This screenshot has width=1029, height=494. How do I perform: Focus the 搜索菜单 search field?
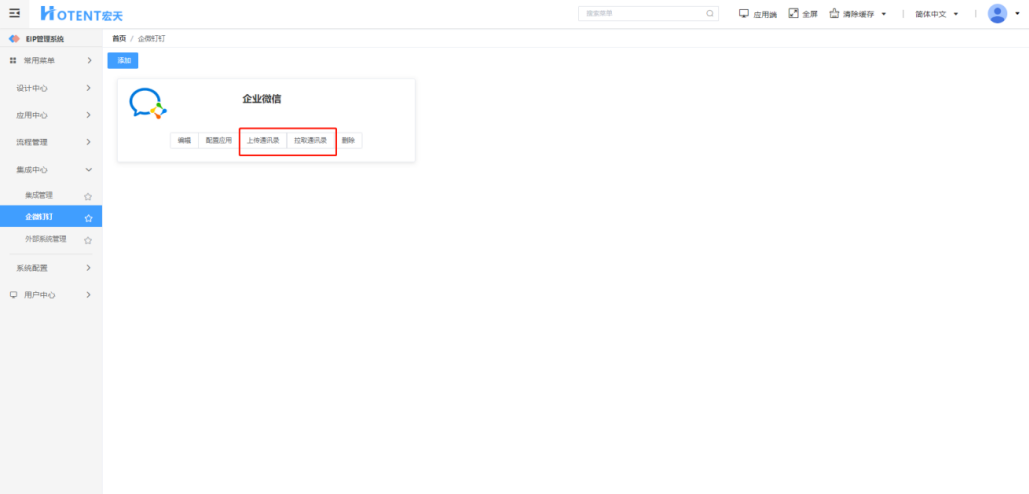pos(648,13)
